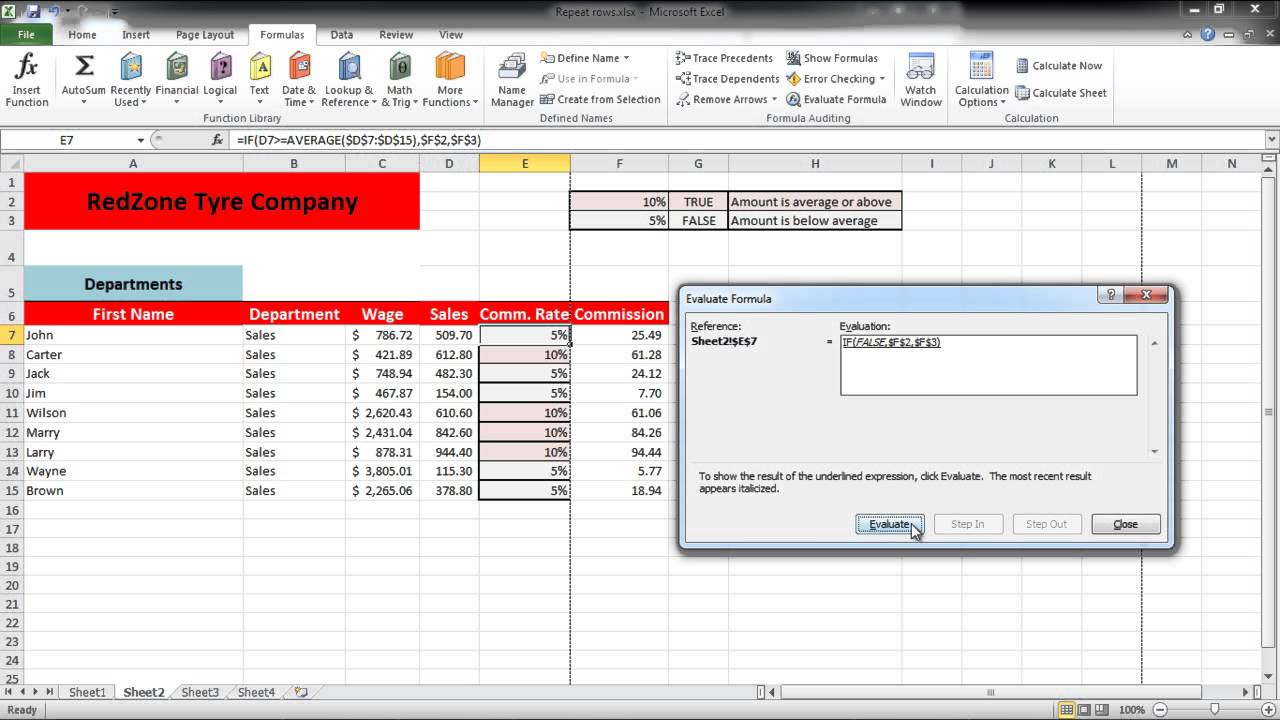Customize Quick Access Toolbar dropdown
This screenshot has height=720, width=1280.
(x=114, y=12)
